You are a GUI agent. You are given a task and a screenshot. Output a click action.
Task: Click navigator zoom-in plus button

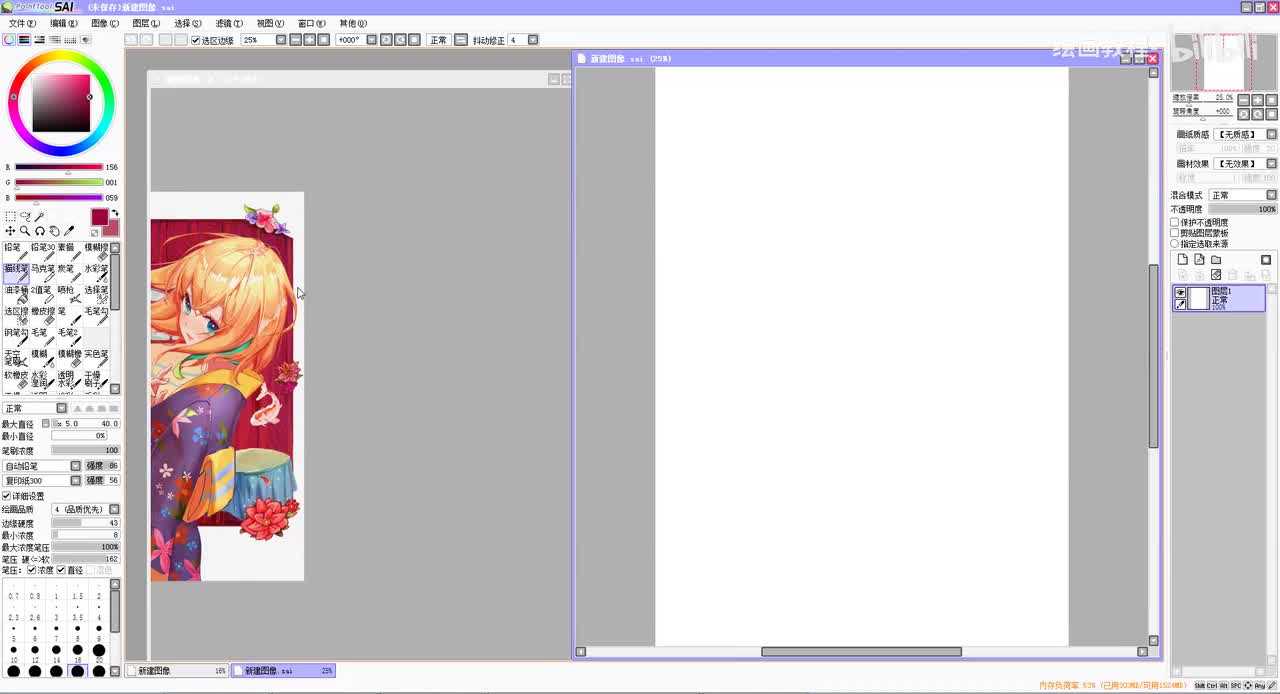(1257, 100)
